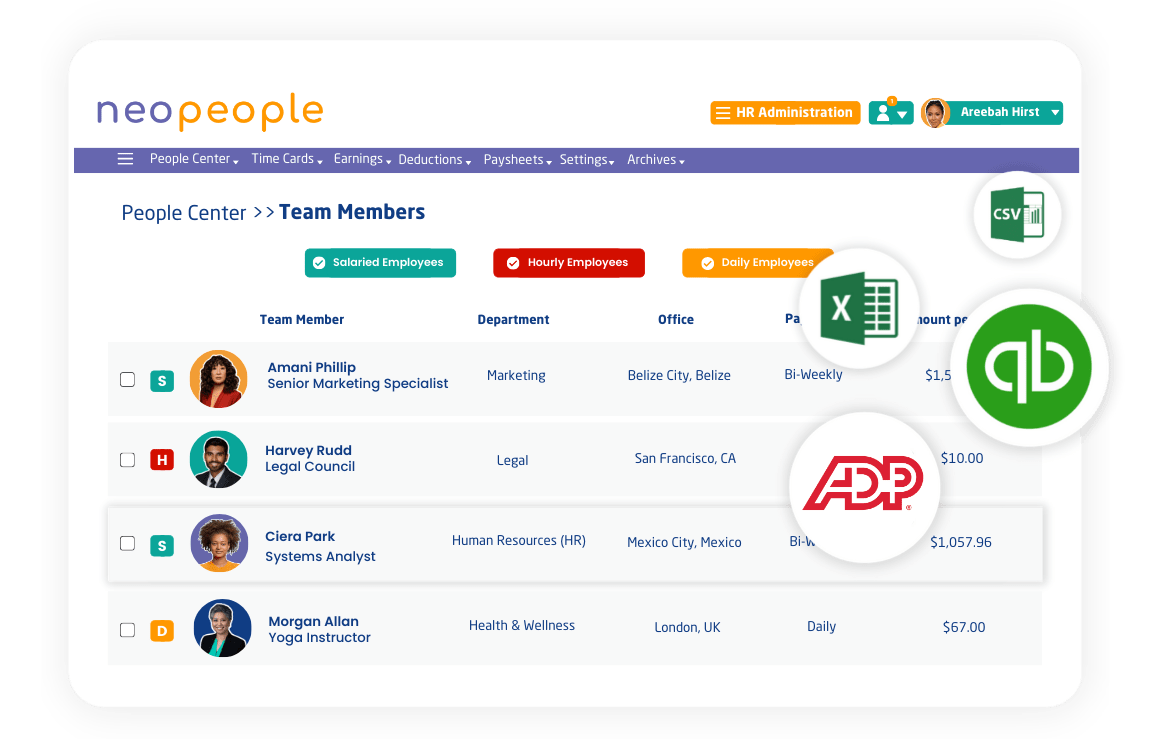Click the Team Members page title
The height and width of the screenshot is (739, 1151).
coord(352,212)
